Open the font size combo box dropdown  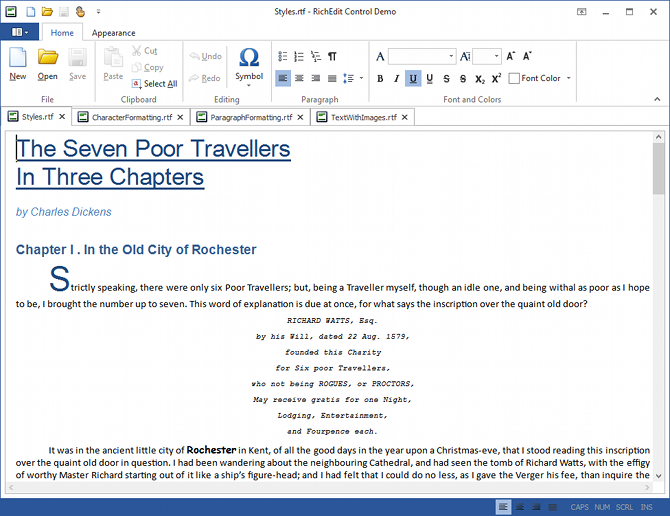coord(496,56)
